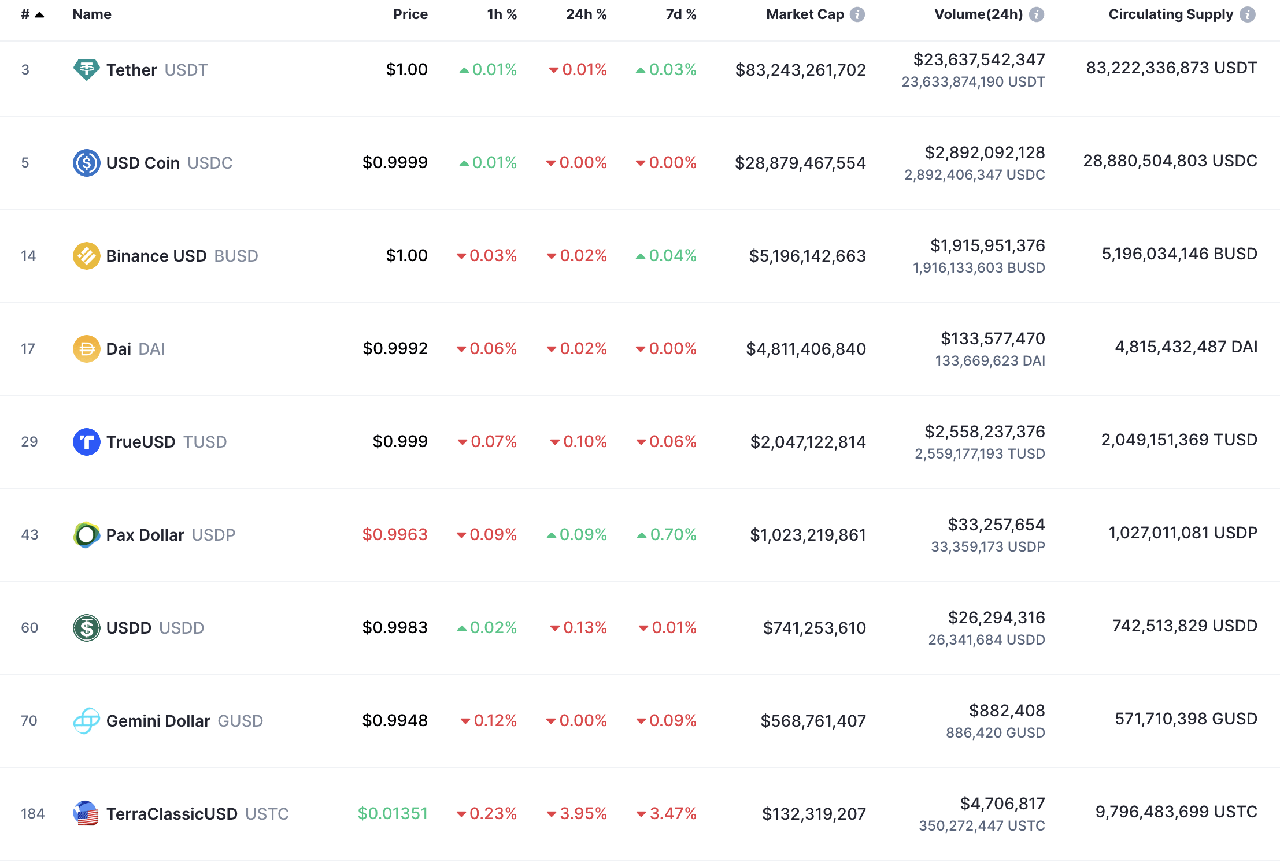Viewport: 1280px width, 863px height.
Task: Click the Volume(24h) info icon
Action: 1037,15
